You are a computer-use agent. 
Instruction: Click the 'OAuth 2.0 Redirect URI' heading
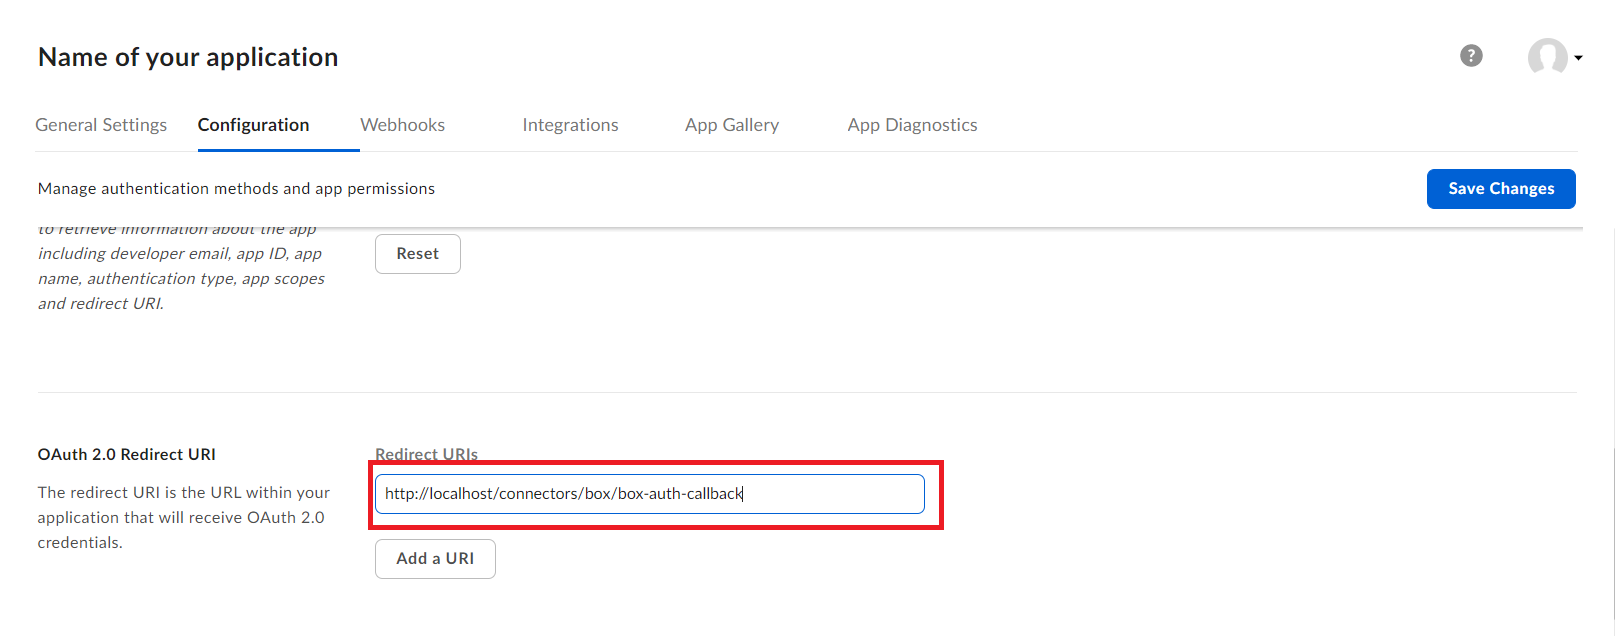point(127,454)
